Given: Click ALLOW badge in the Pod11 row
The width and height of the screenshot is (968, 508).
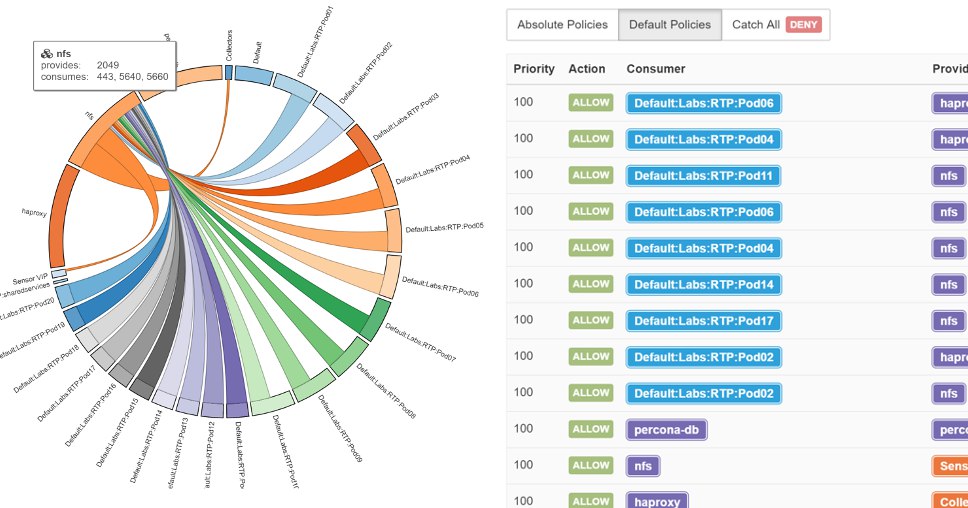Looking at the screenshot, I should click(591, 175).
